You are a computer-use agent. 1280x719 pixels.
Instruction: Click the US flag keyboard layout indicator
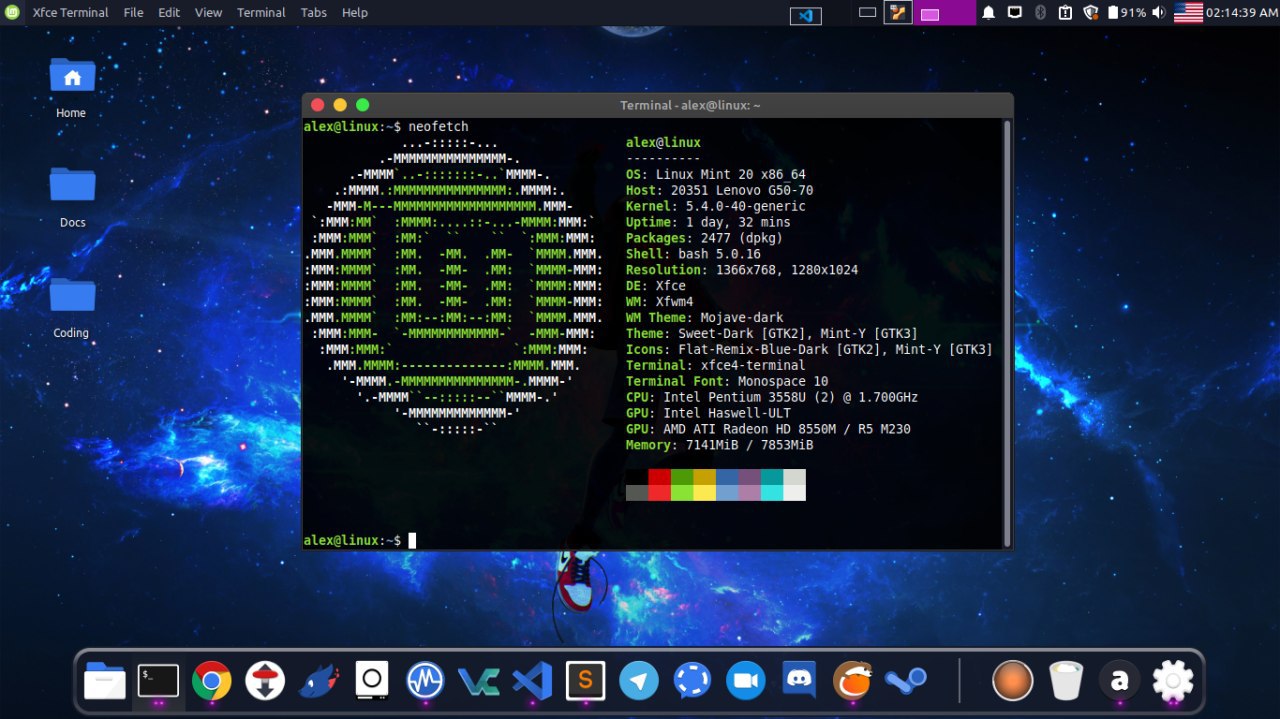pos(1188,12)
